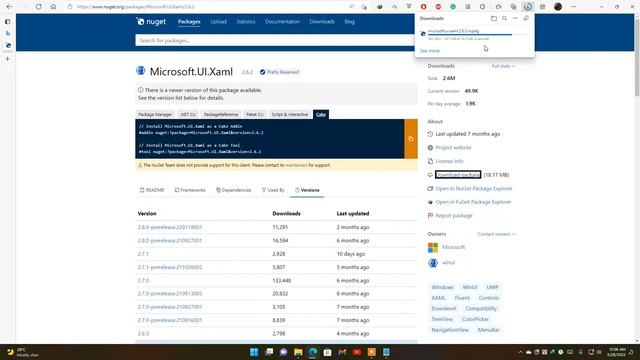
Task: Click the Edge downloads toolbar icon
Action: 528,7
